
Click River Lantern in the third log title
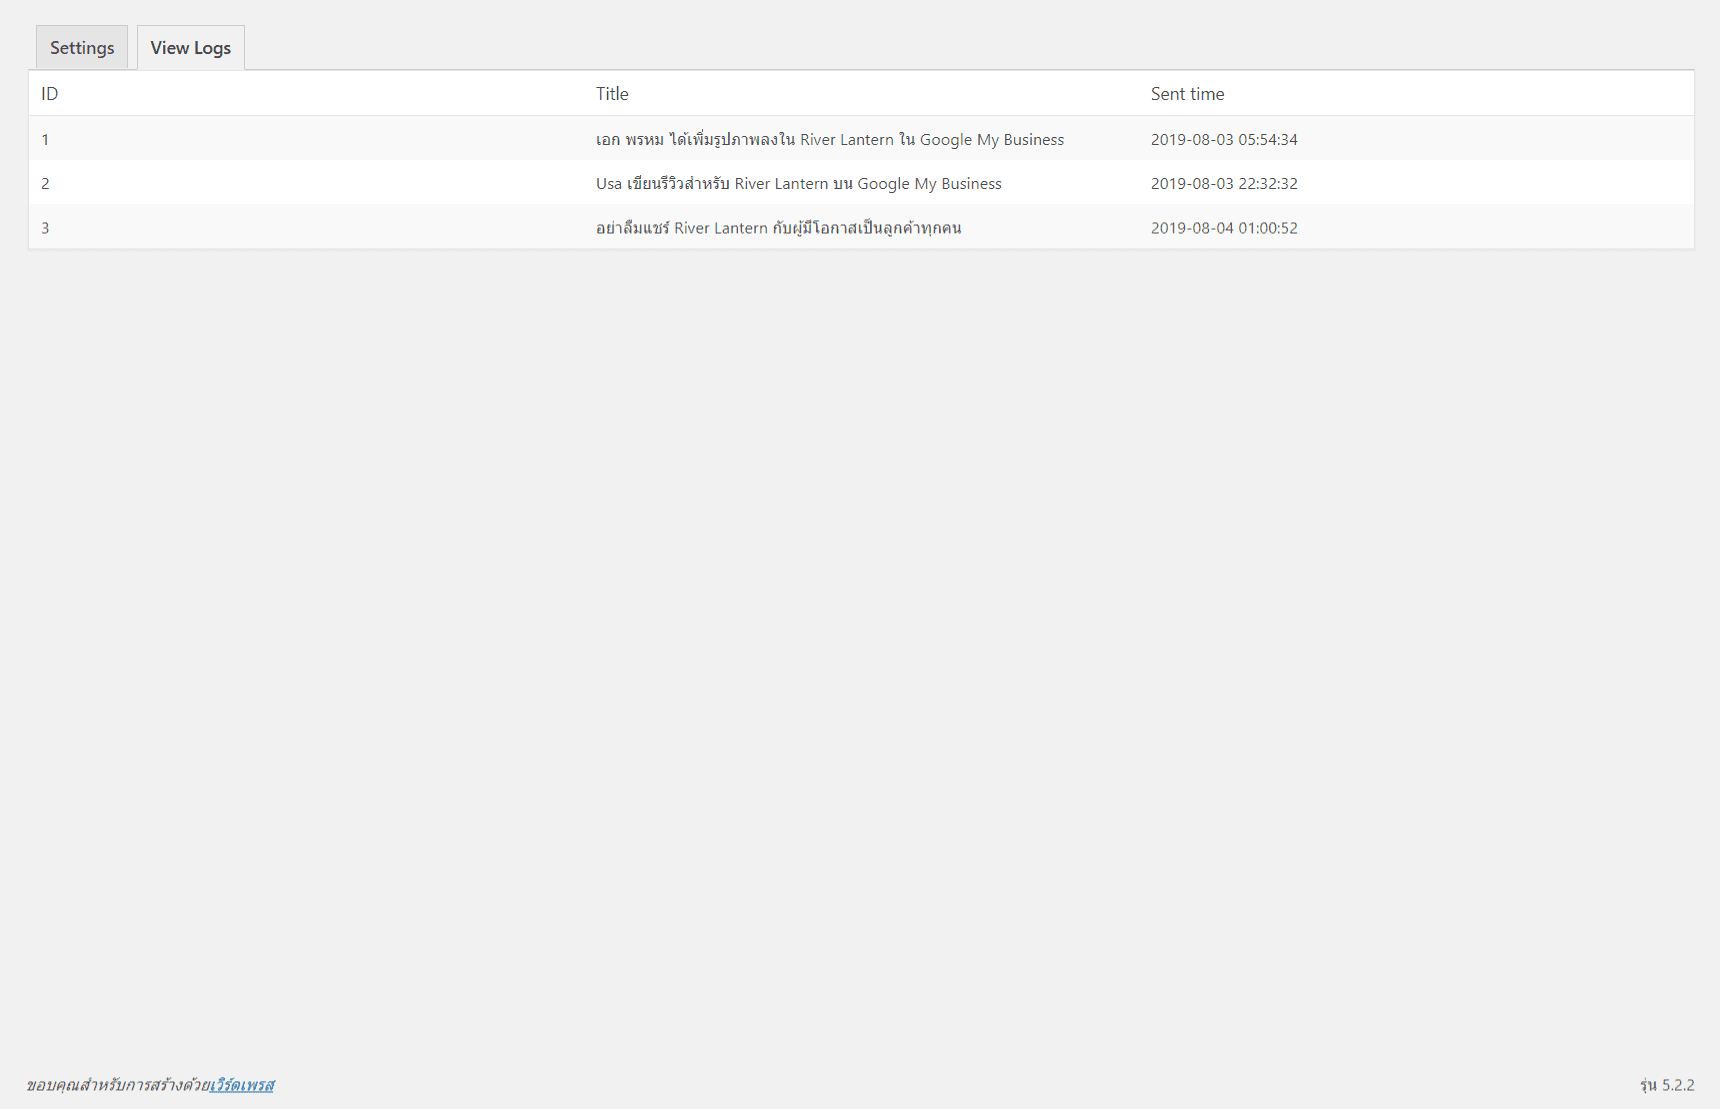tap(720, 228)
